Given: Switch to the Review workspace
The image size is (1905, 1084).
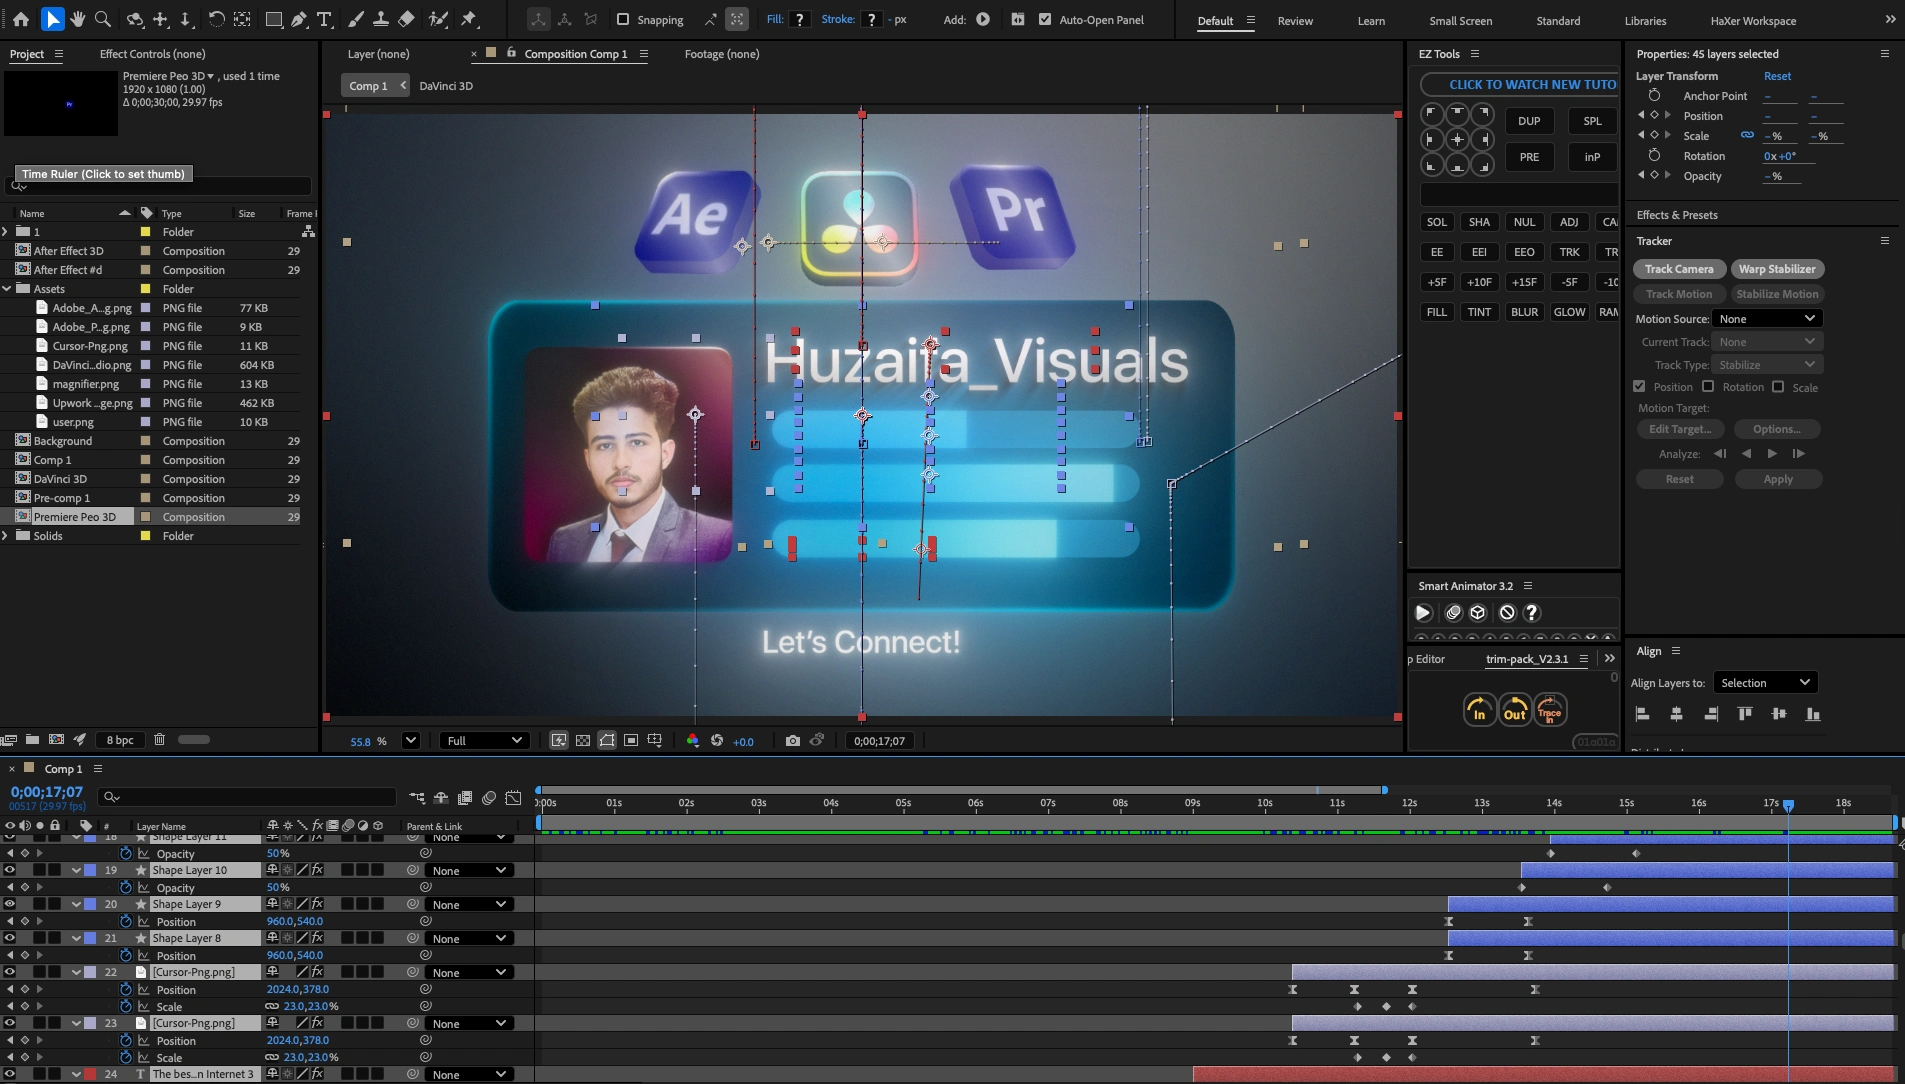Looking at the screenshot, I should (1295, 20).
